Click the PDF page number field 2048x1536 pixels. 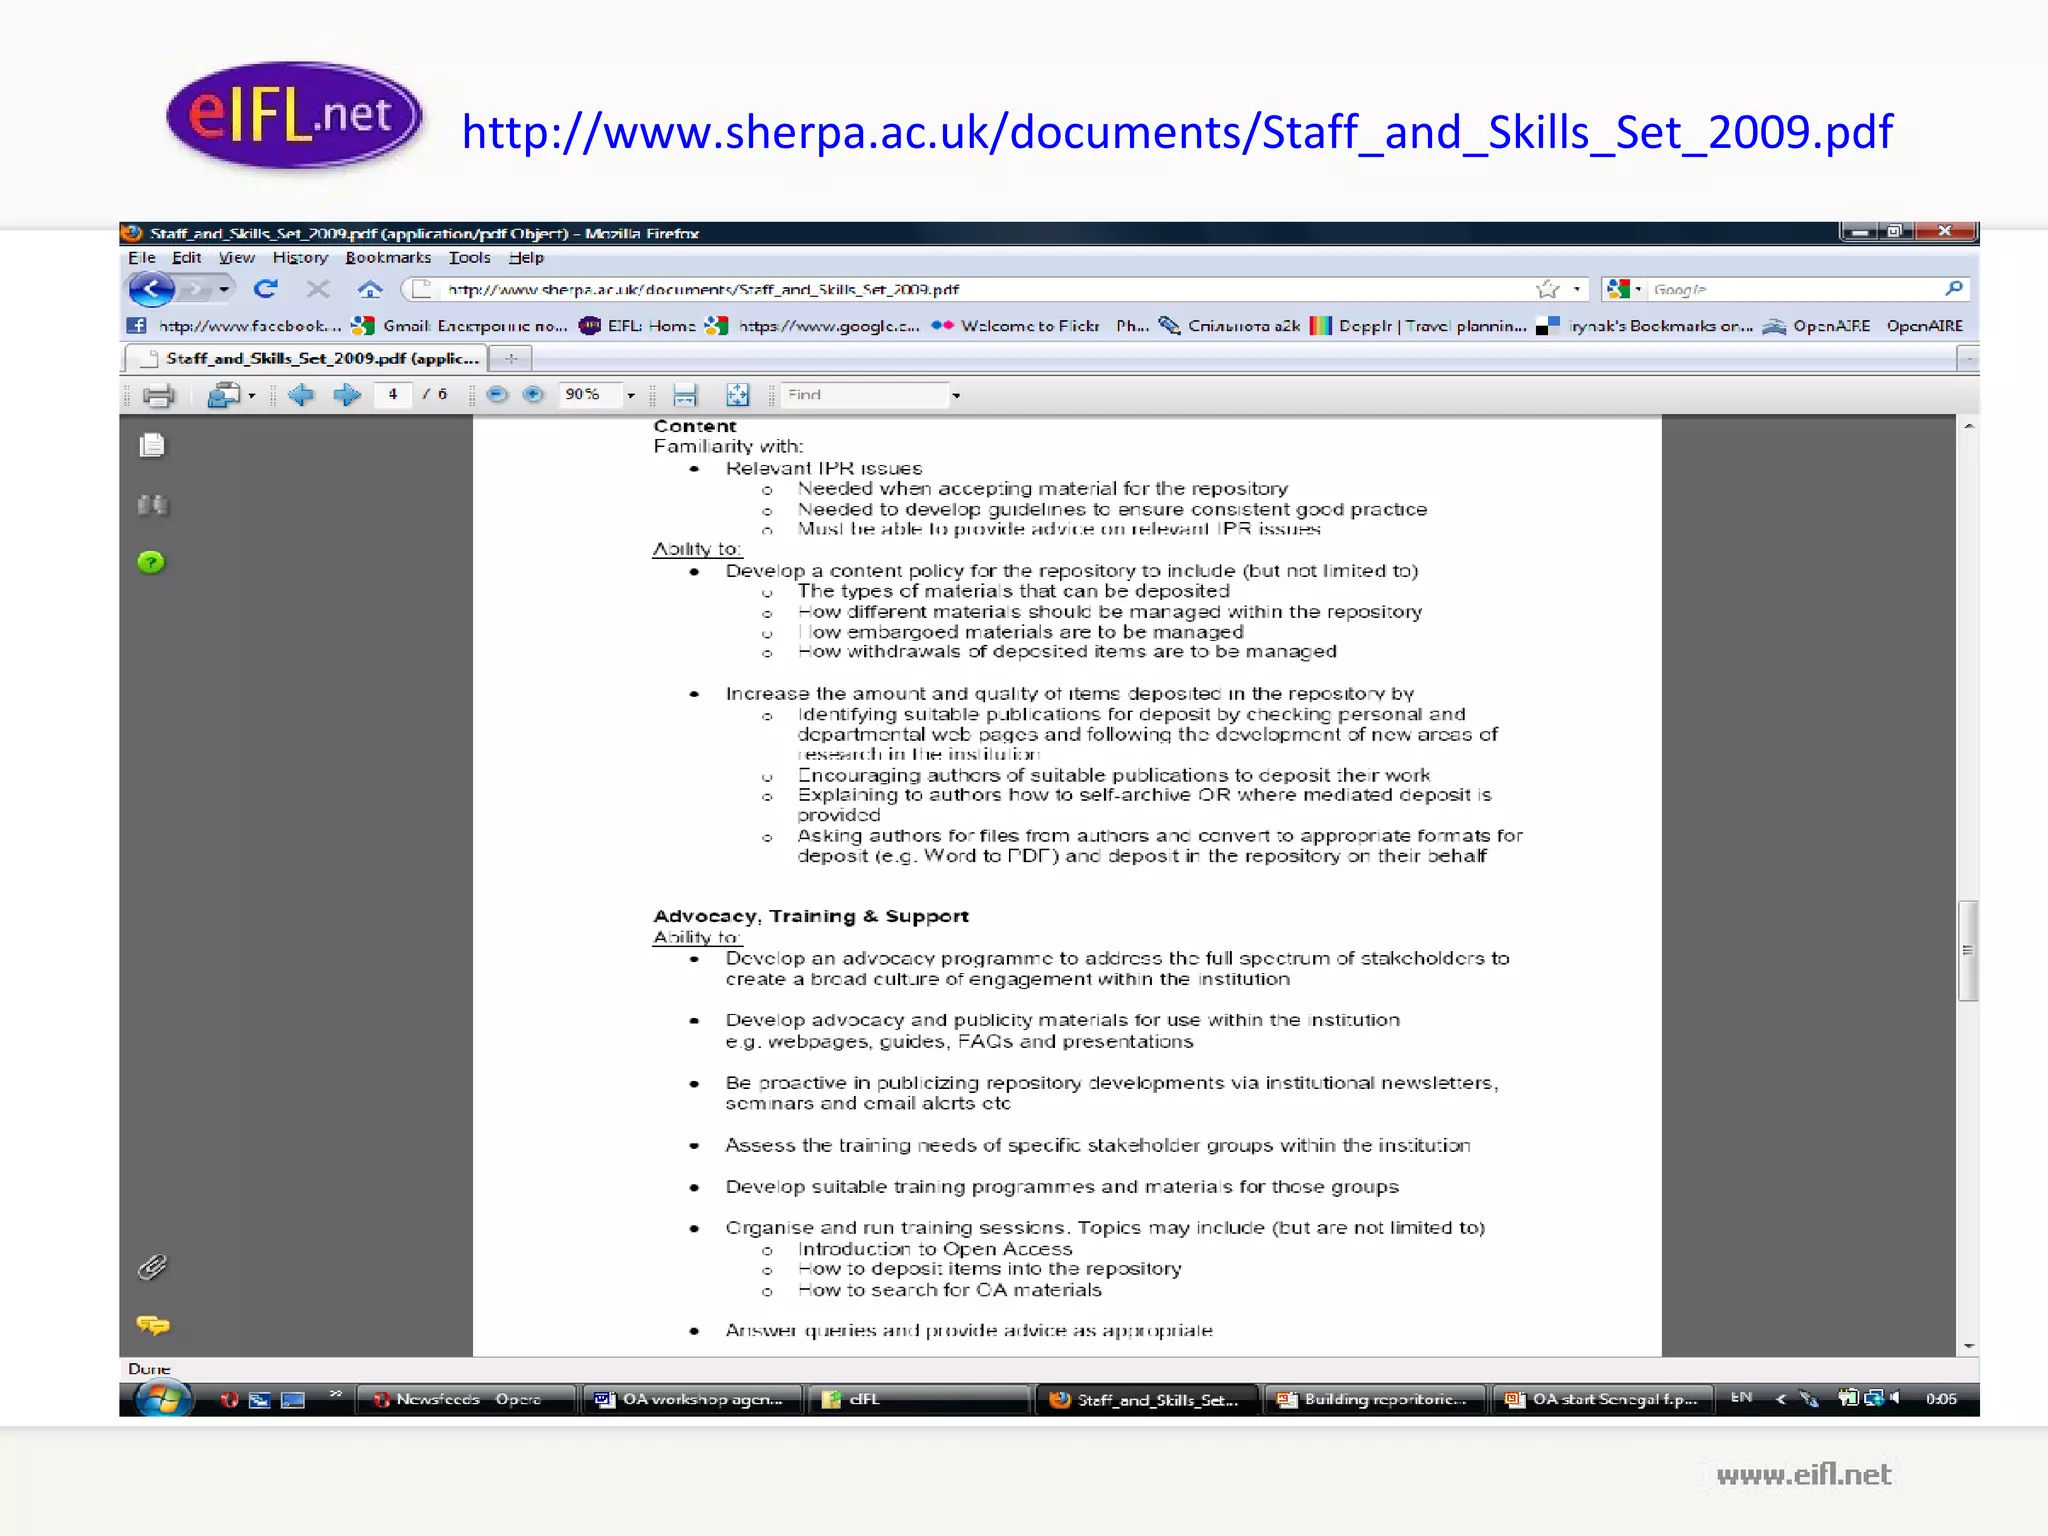(x=393, y=395)
